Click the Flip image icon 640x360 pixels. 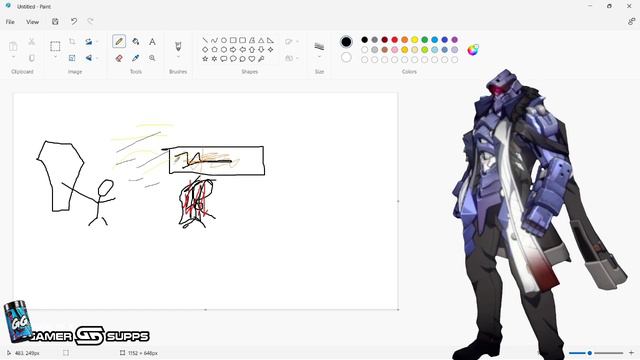(x=89, y=58)
